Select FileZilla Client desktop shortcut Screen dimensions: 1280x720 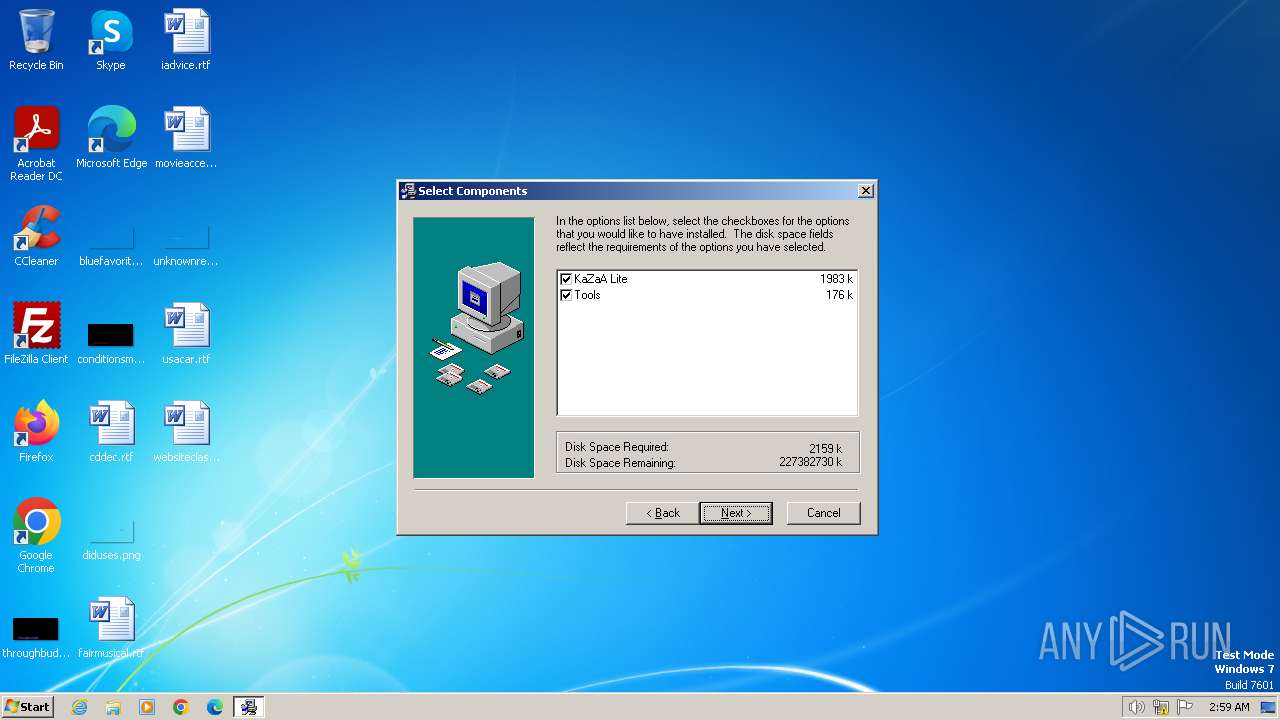point(36,334)
